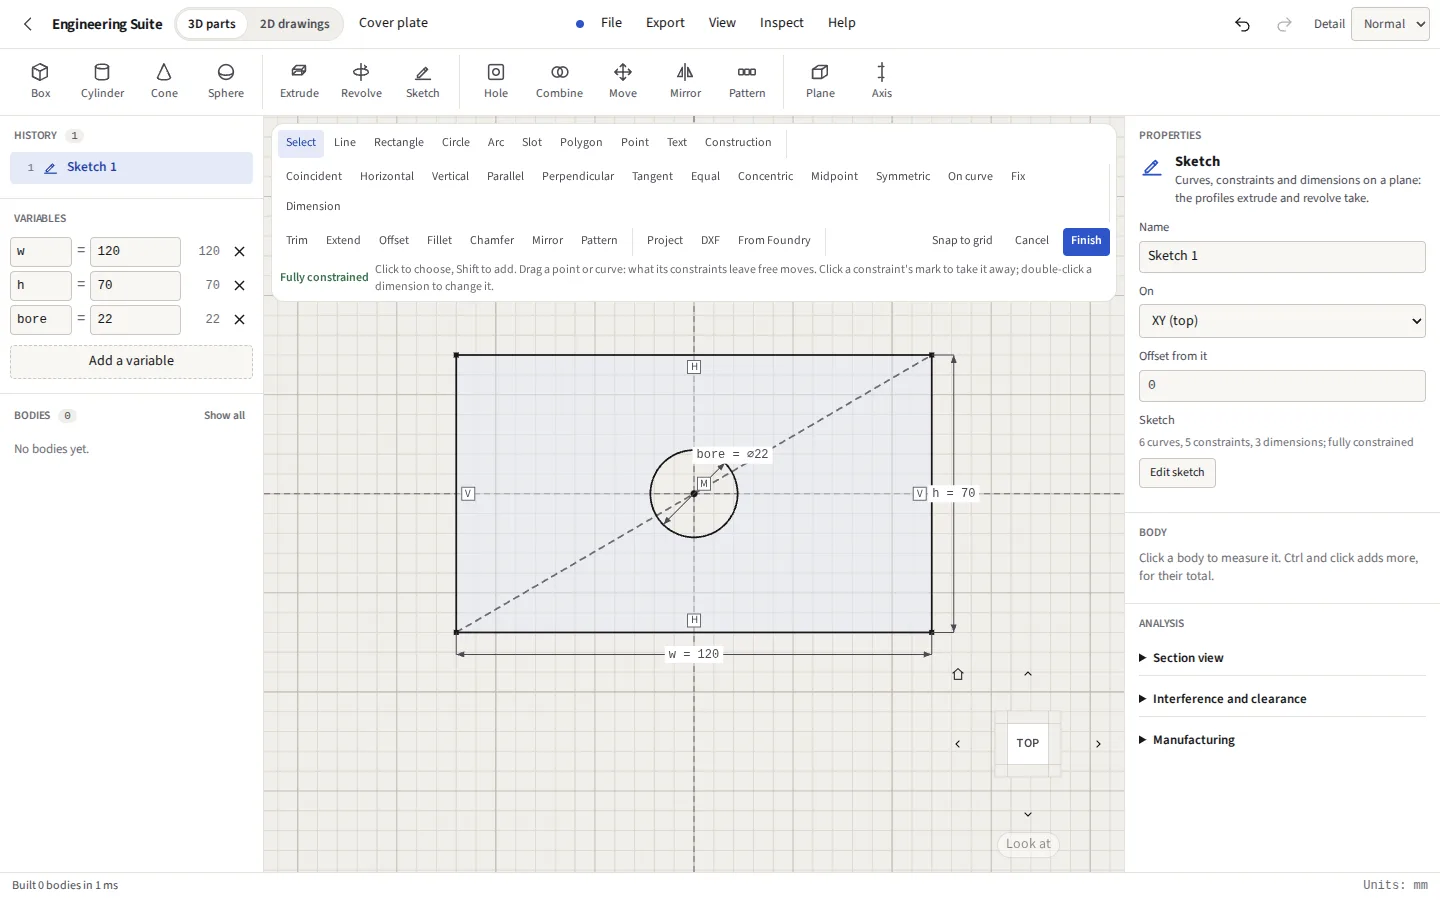1440x900 pixels.
Task: Choose the Hole tool
Action: pos(496,81)
